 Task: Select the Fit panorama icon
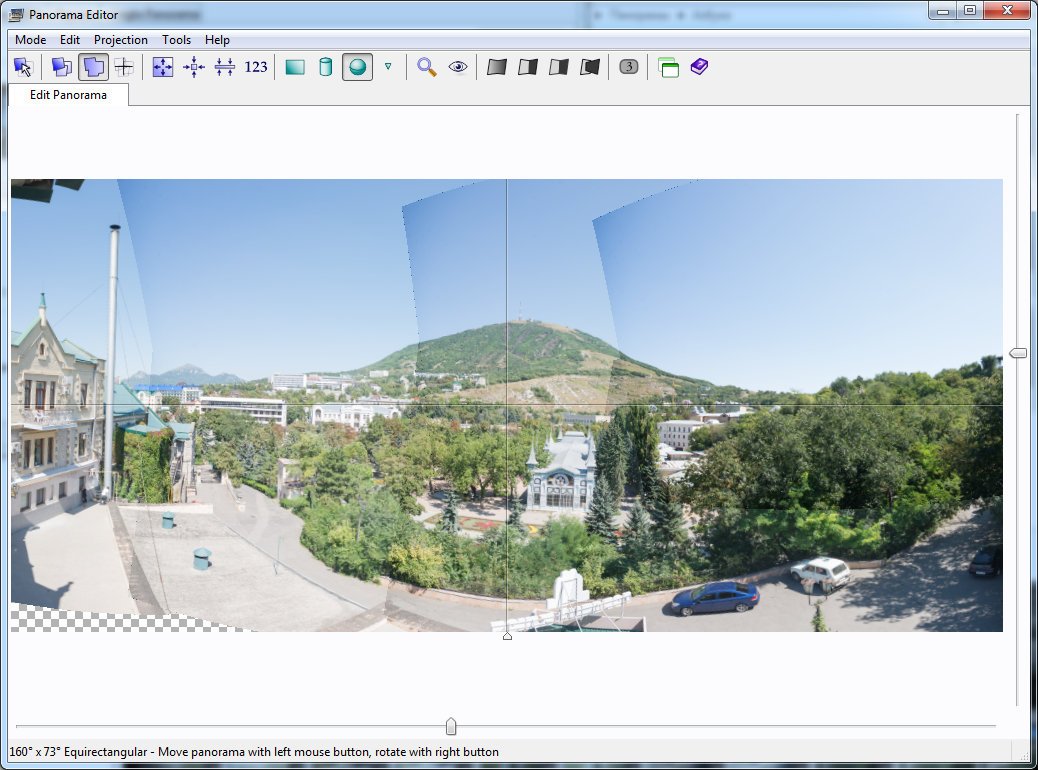(163, 67)
